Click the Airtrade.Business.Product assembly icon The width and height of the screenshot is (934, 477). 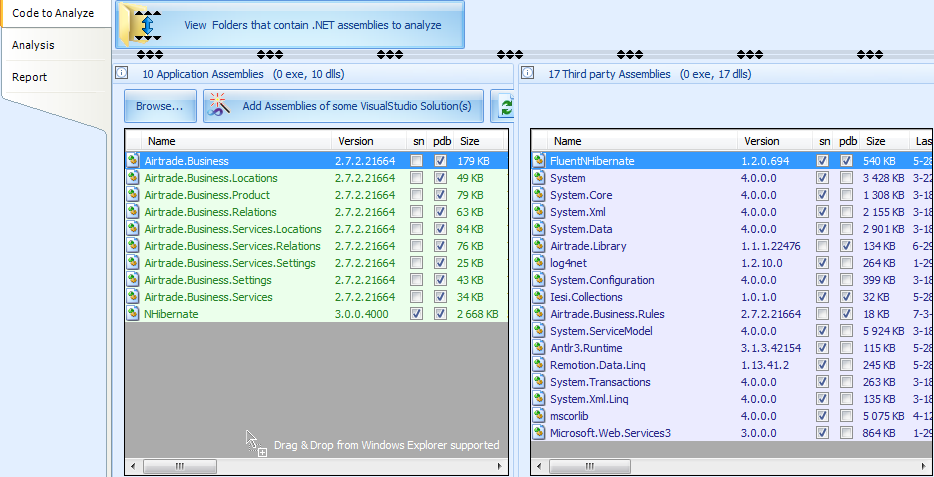(x=133, y=195)
